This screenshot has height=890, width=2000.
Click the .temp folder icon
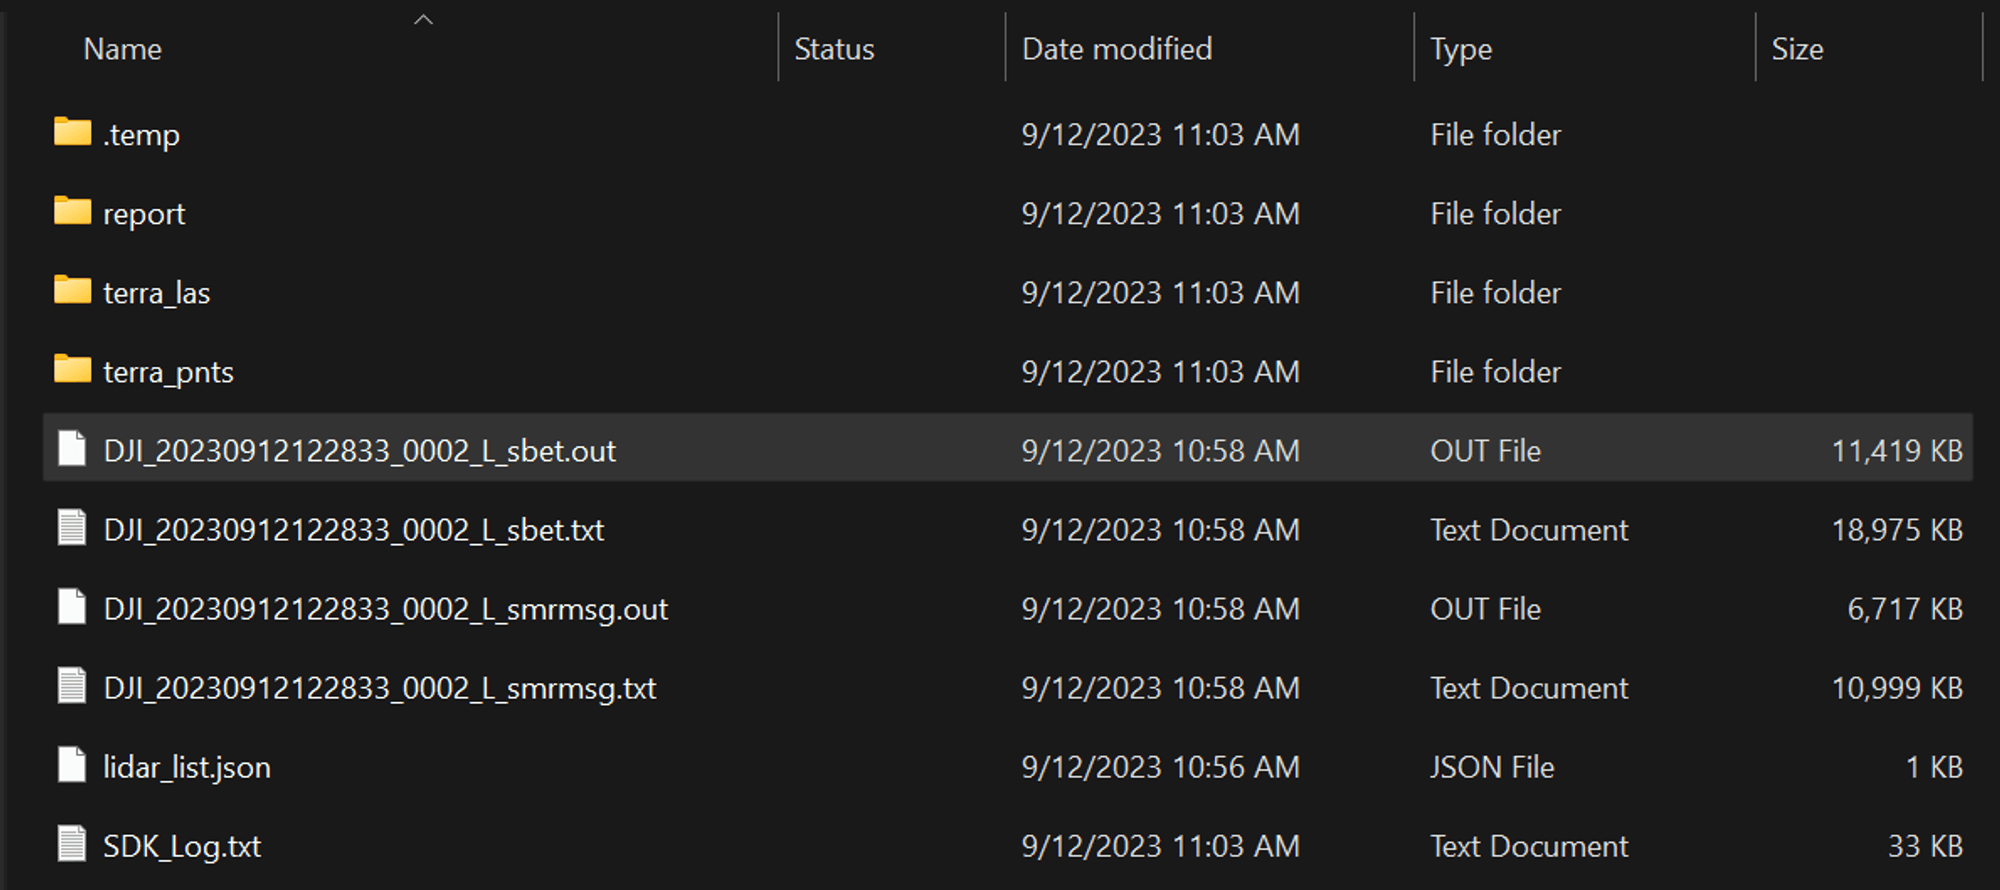(x=72, y=132)
